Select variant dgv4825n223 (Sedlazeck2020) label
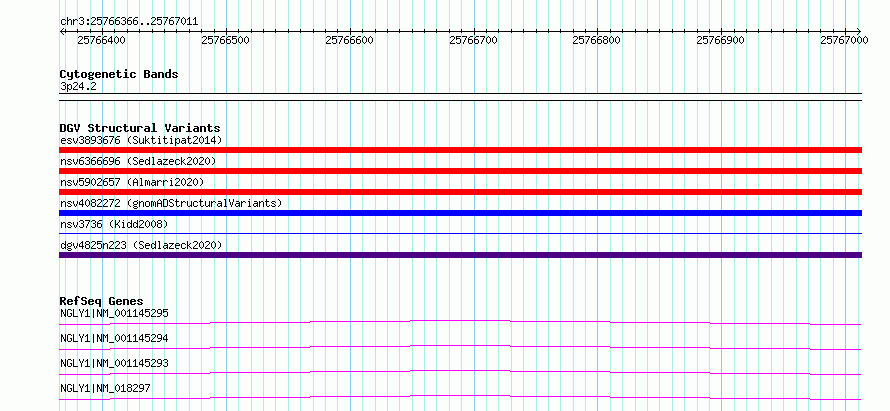The width and height of the screenshot is (890, 411). tap(141, 245)
